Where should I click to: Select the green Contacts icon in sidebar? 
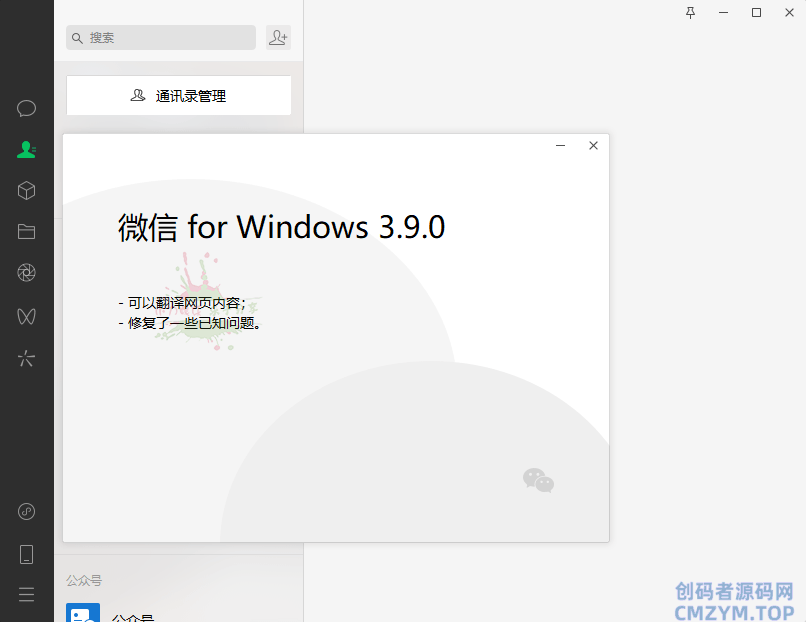(26, 150)
